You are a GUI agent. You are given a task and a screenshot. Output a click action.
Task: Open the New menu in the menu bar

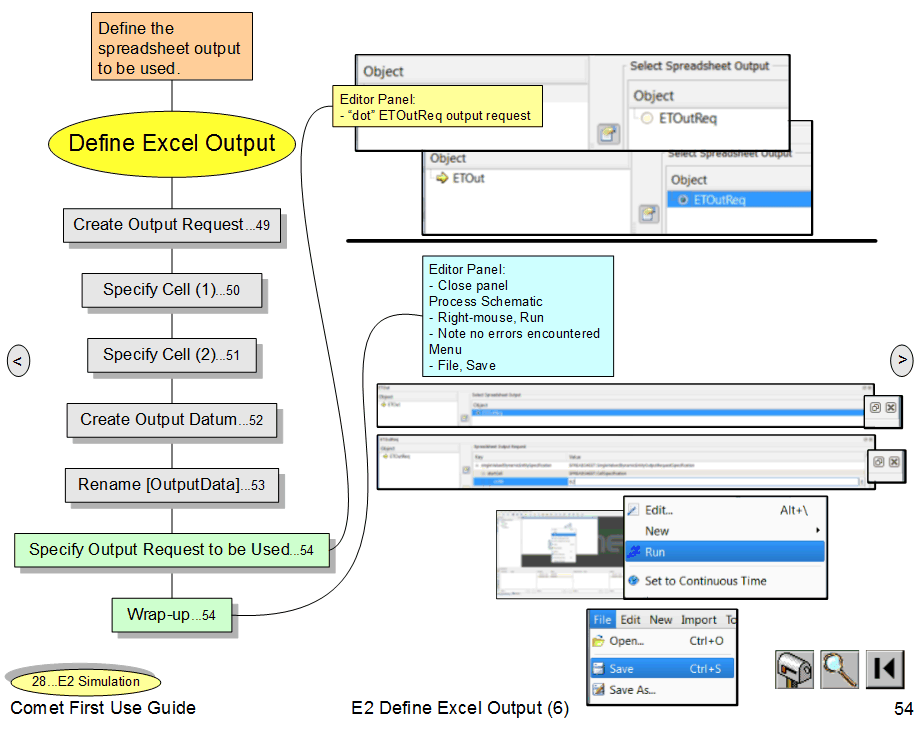(x=661, y=619)
